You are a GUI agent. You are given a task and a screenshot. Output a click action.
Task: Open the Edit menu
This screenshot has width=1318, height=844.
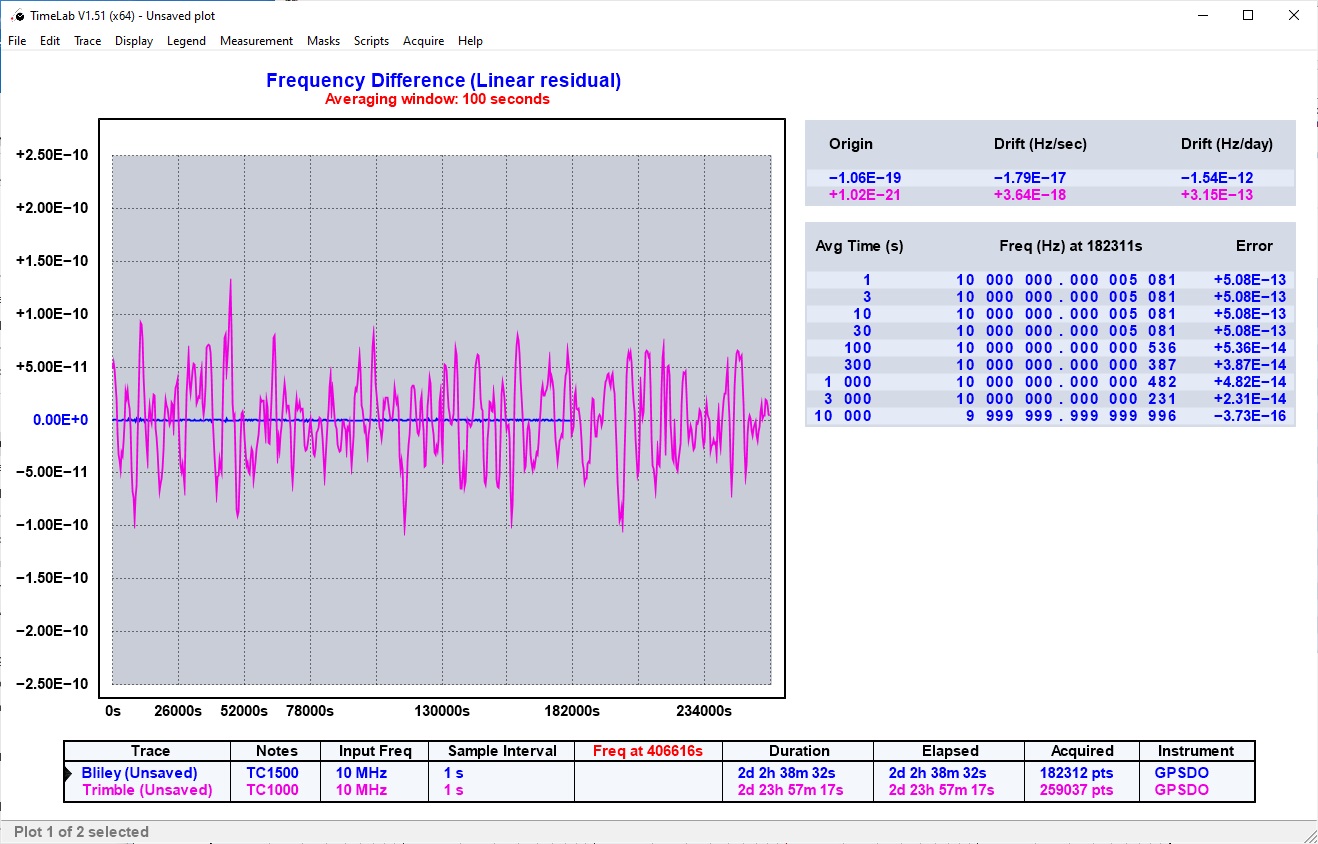pos(49,41)
